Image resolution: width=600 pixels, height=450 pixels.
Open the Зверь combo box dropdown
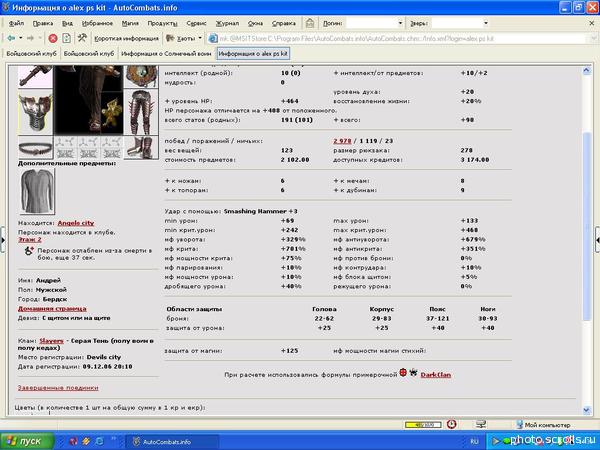[x=486, y=23]
